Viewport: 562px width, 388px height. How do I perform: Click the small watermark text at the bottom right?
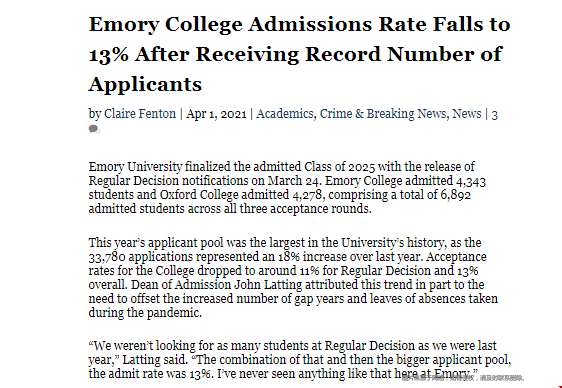[x=463, y=378]
